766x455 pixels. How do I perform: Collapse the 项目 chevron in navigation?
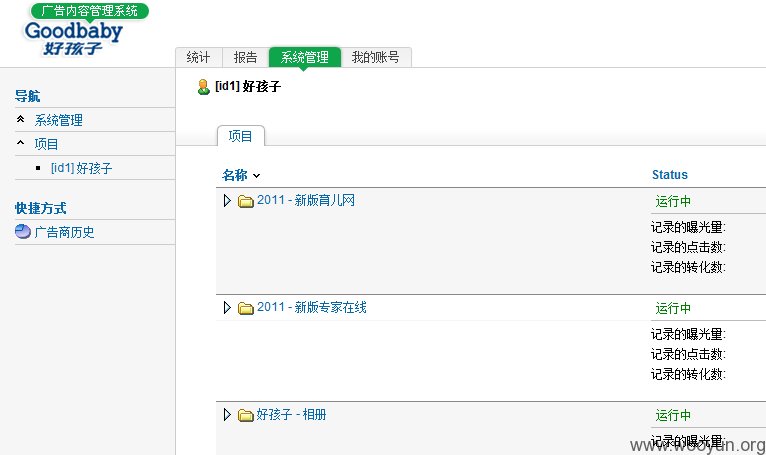click(21, 143)
